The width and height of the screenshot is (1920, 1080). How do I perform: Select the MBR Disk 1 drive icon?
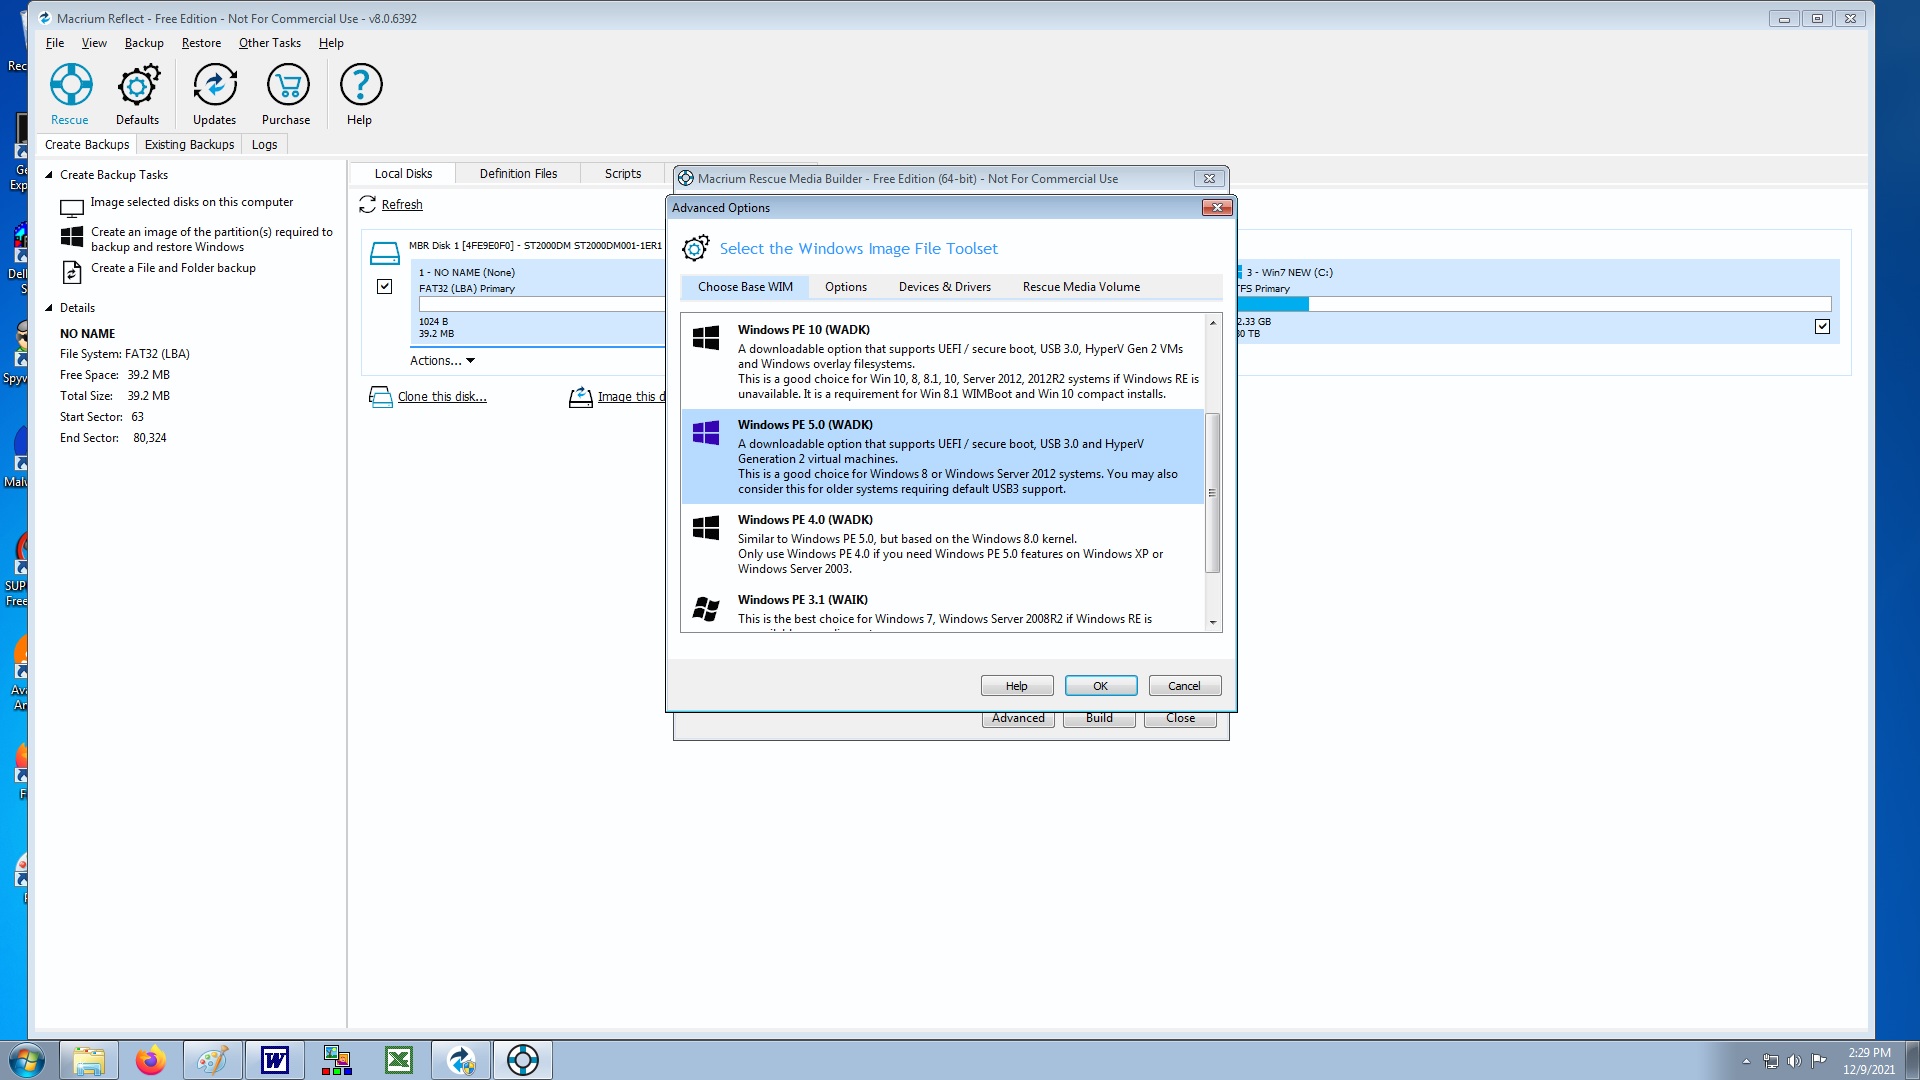pyautogui.click(x=384, y=252)
